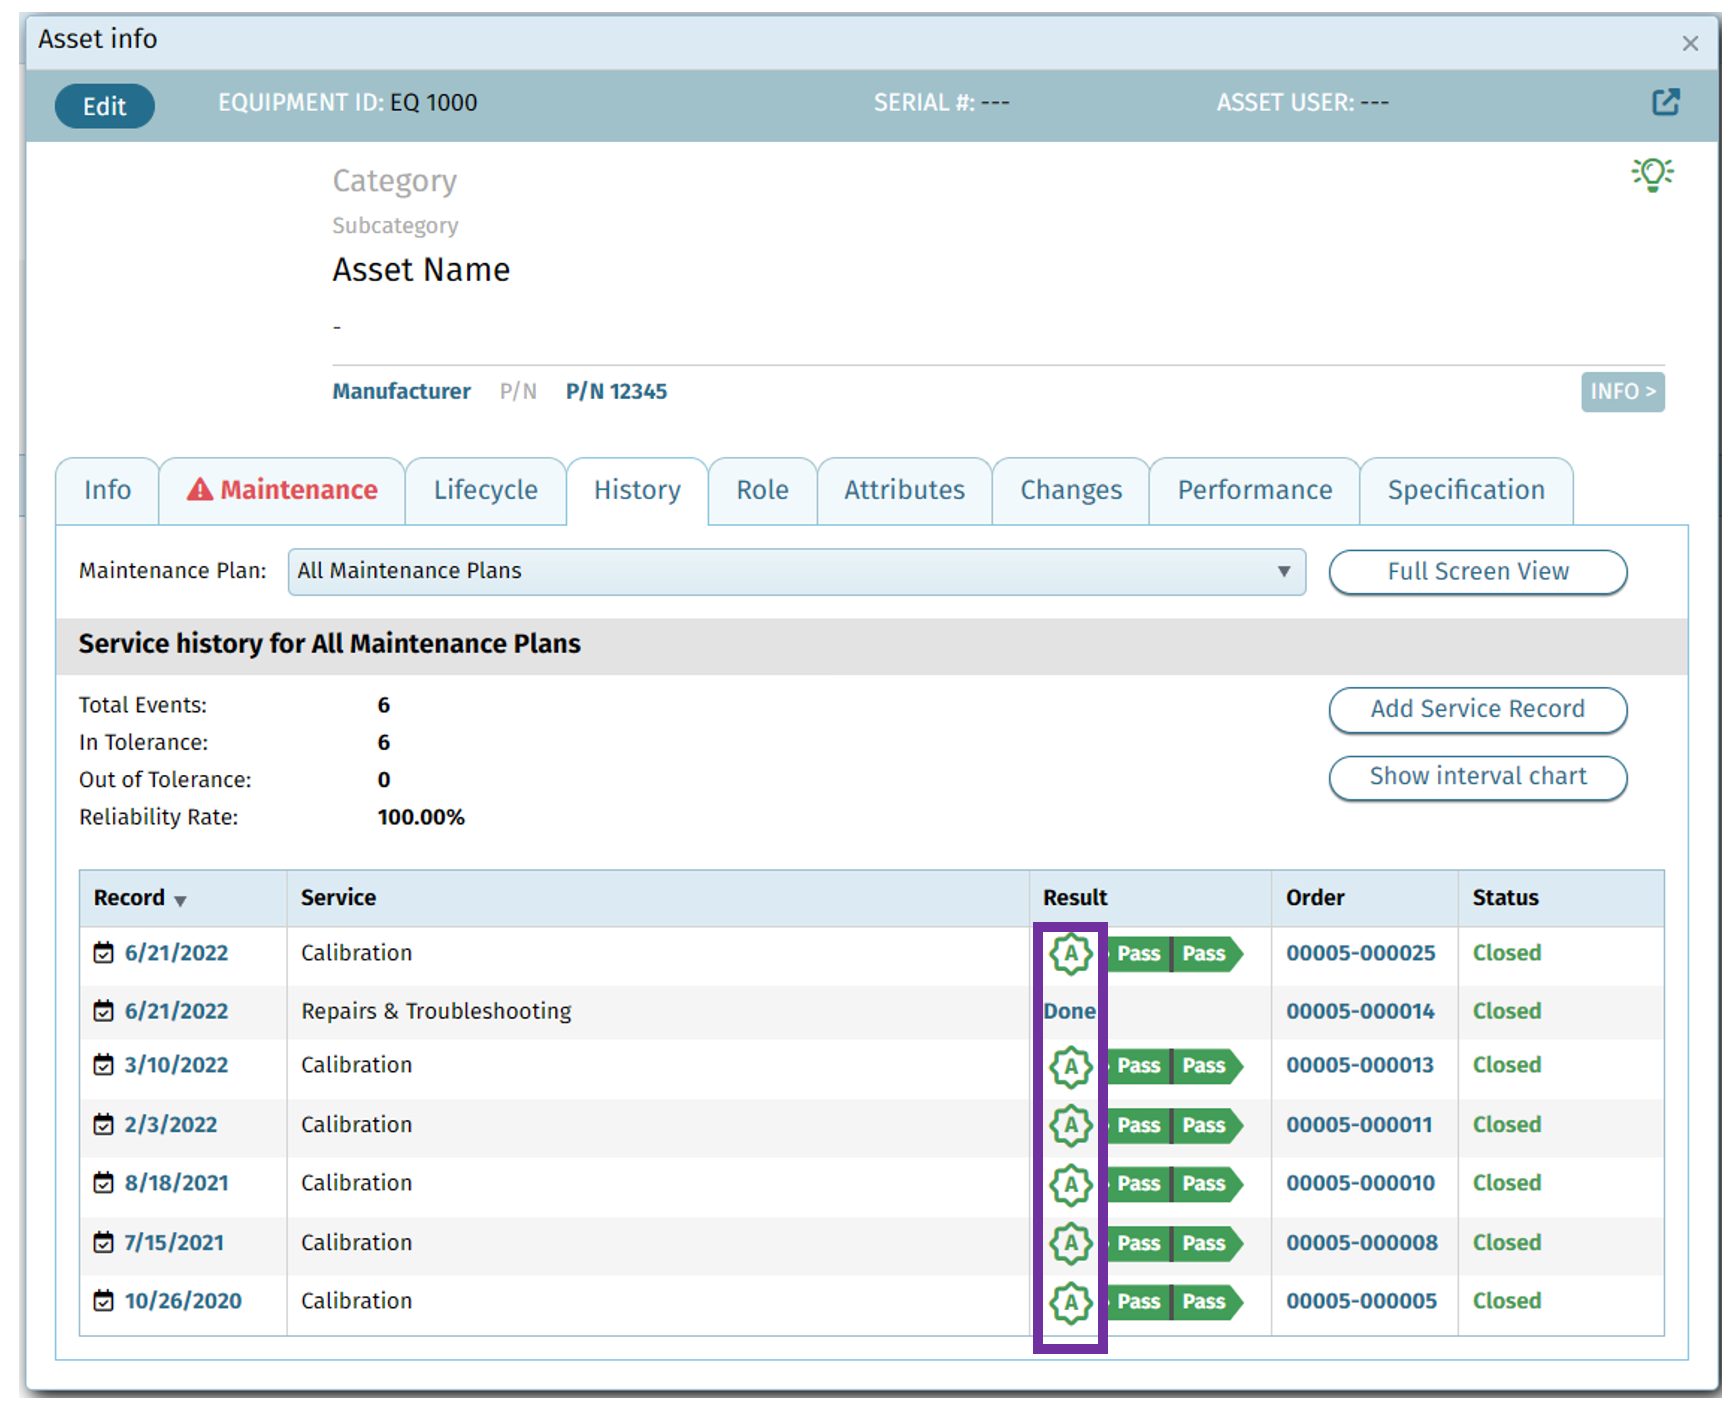1736x1416 pixels.
Task: Close the Asset info dialog
Action: 1690,43
